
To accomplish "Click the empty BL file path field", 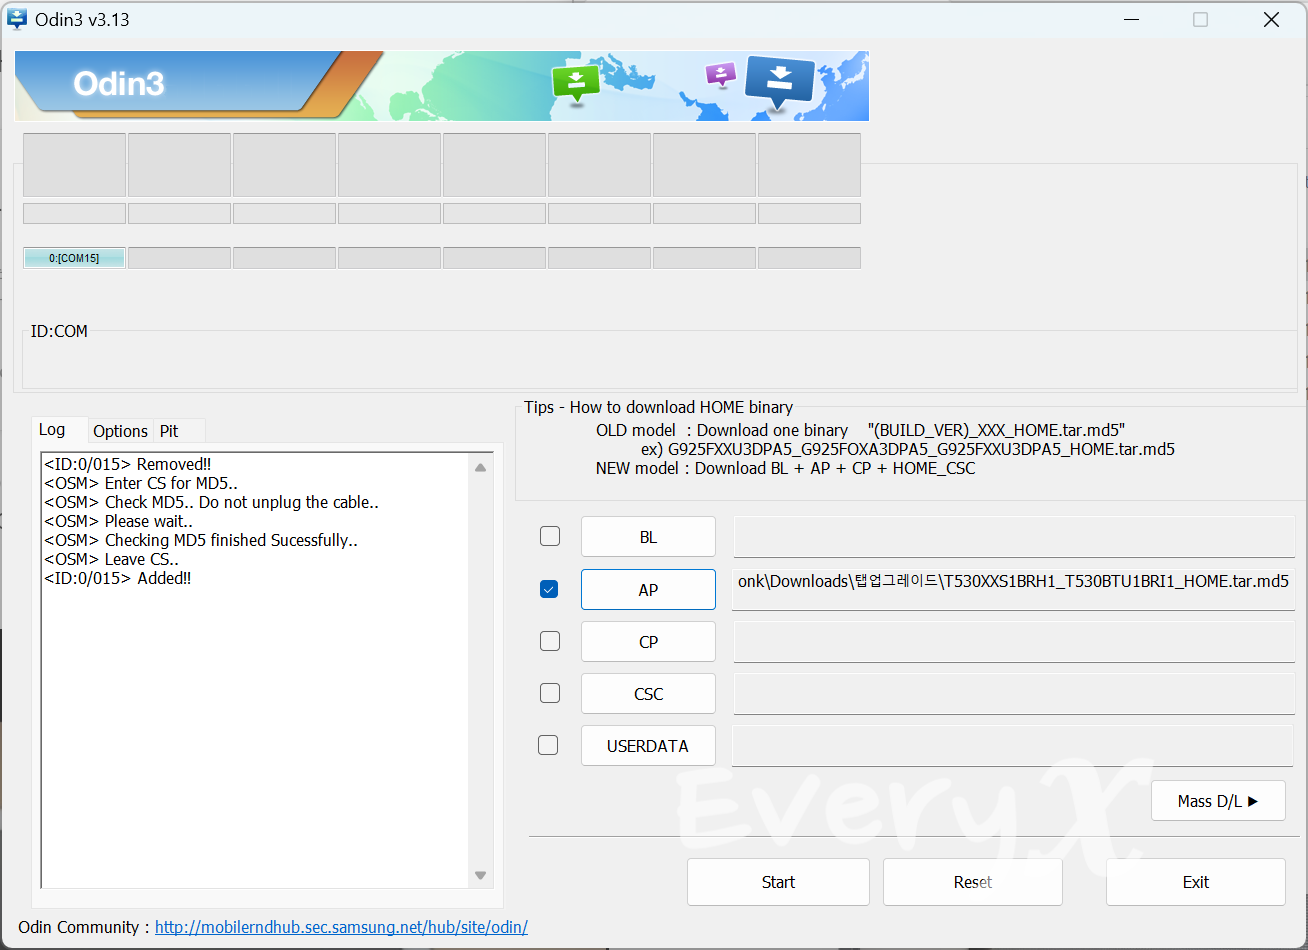I will [x=1014, y=537].
